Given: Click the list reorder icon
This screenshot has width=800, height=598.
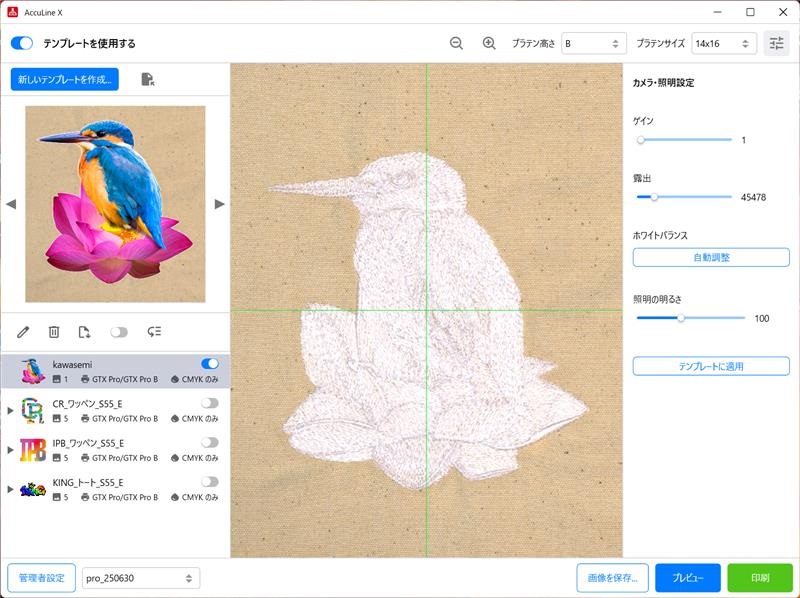Looking at the screenshot, I should pyautogui.click(x=154, y=332).
